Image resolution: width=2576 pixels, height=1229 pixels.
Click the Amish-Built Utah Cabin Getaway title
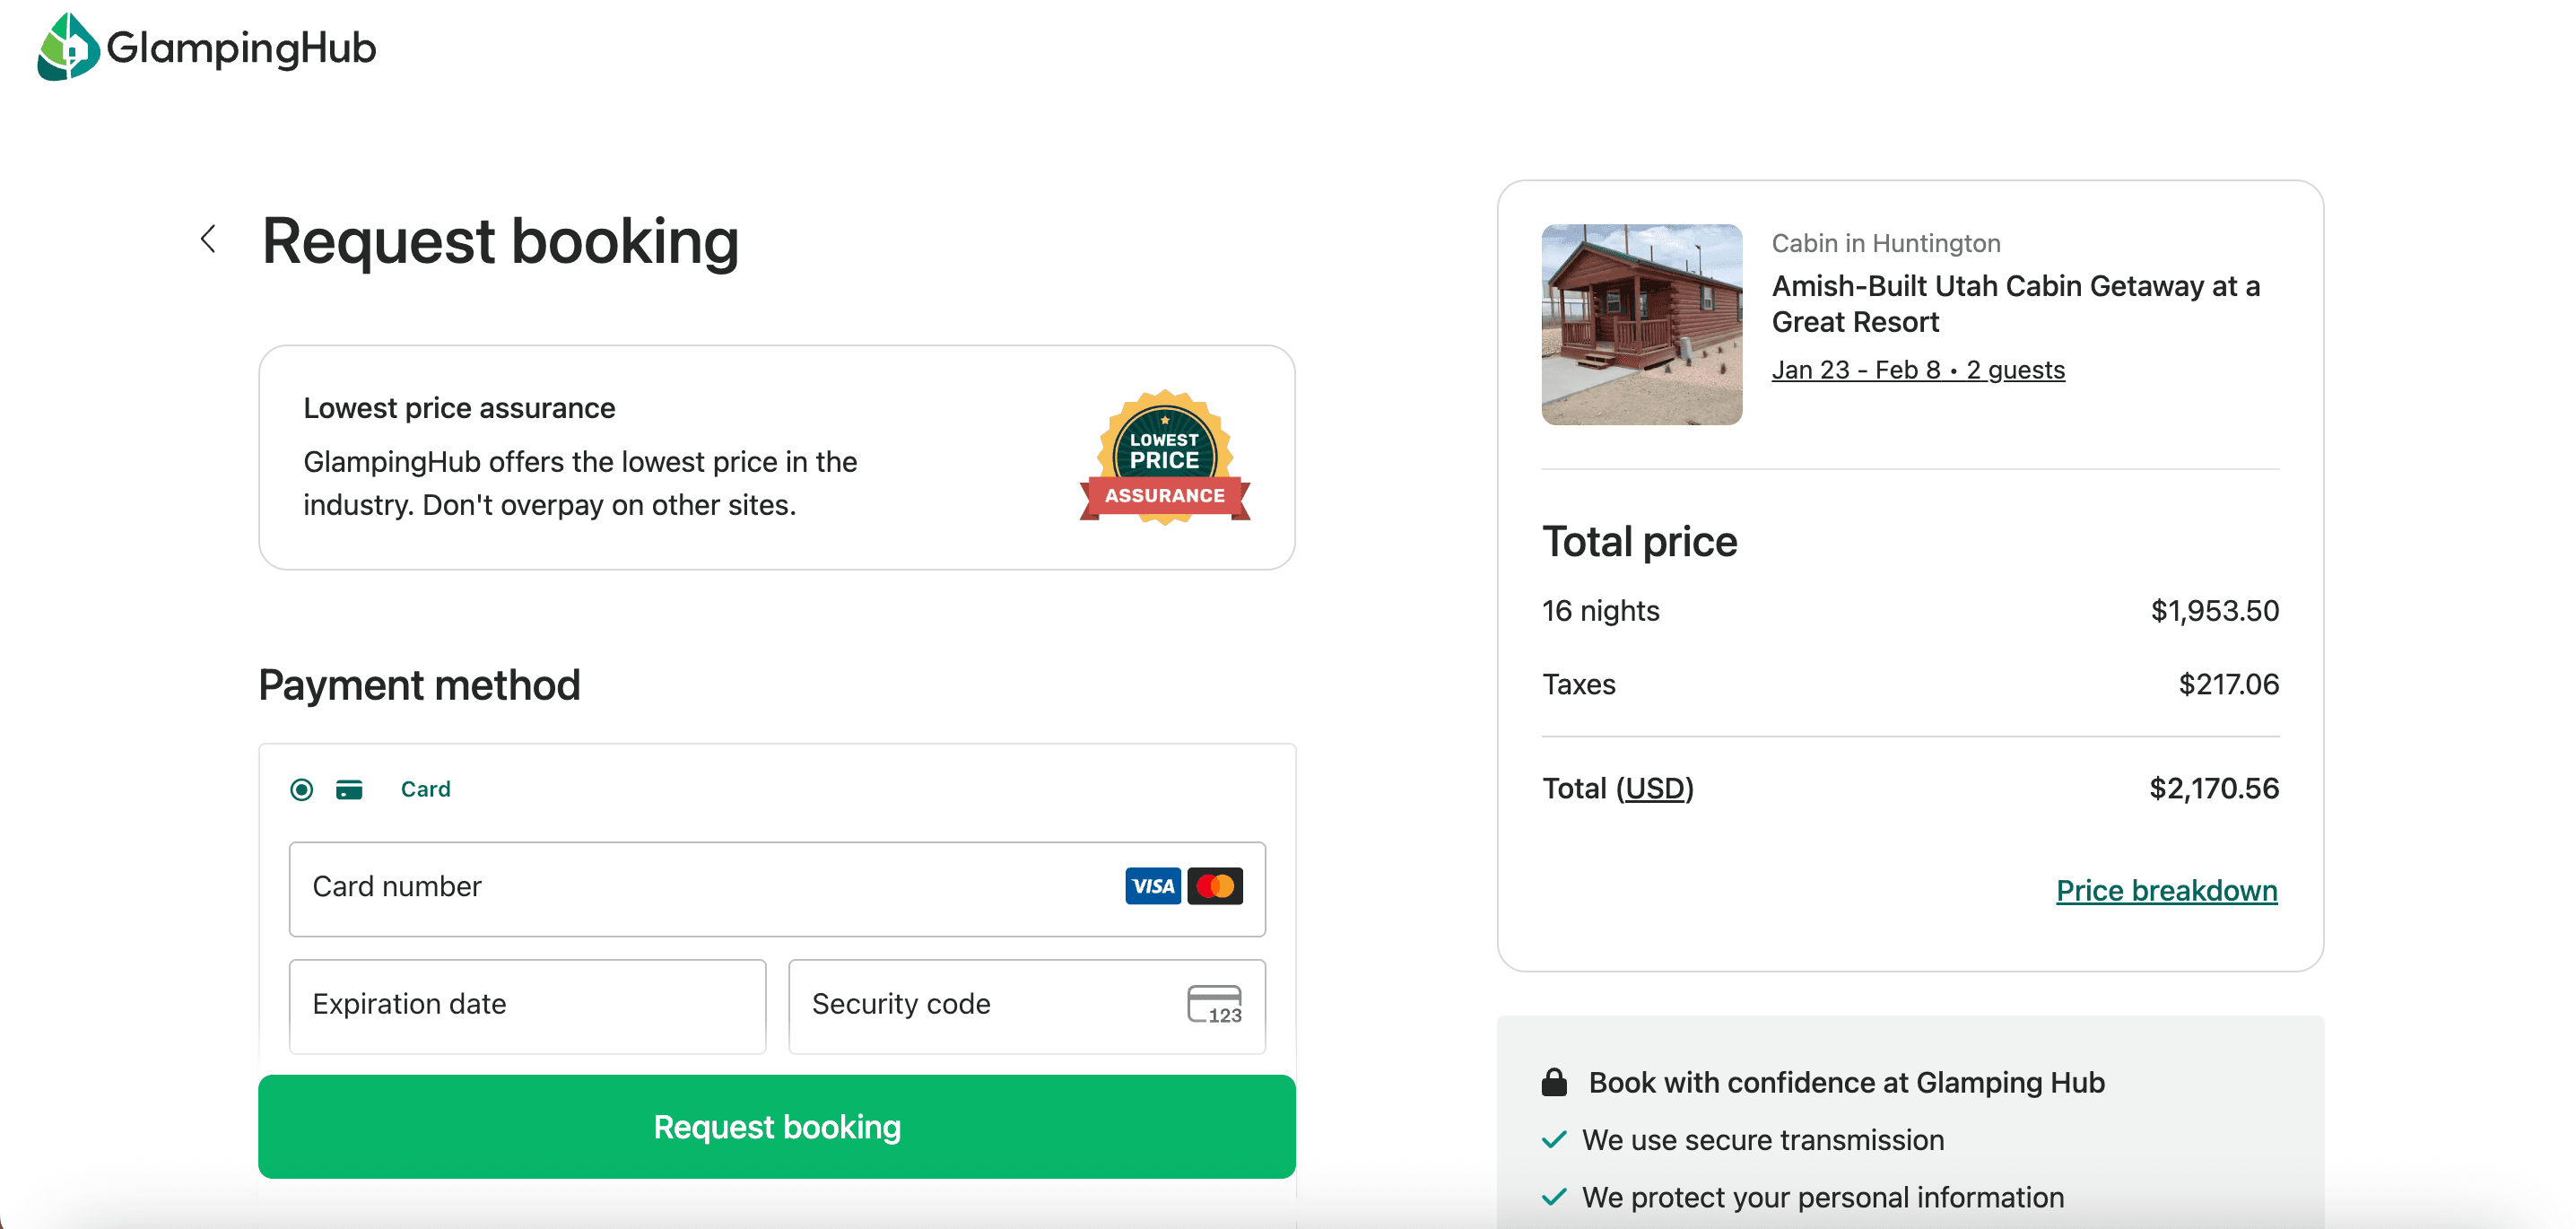pyautogui.click(x=2015, y=304)
